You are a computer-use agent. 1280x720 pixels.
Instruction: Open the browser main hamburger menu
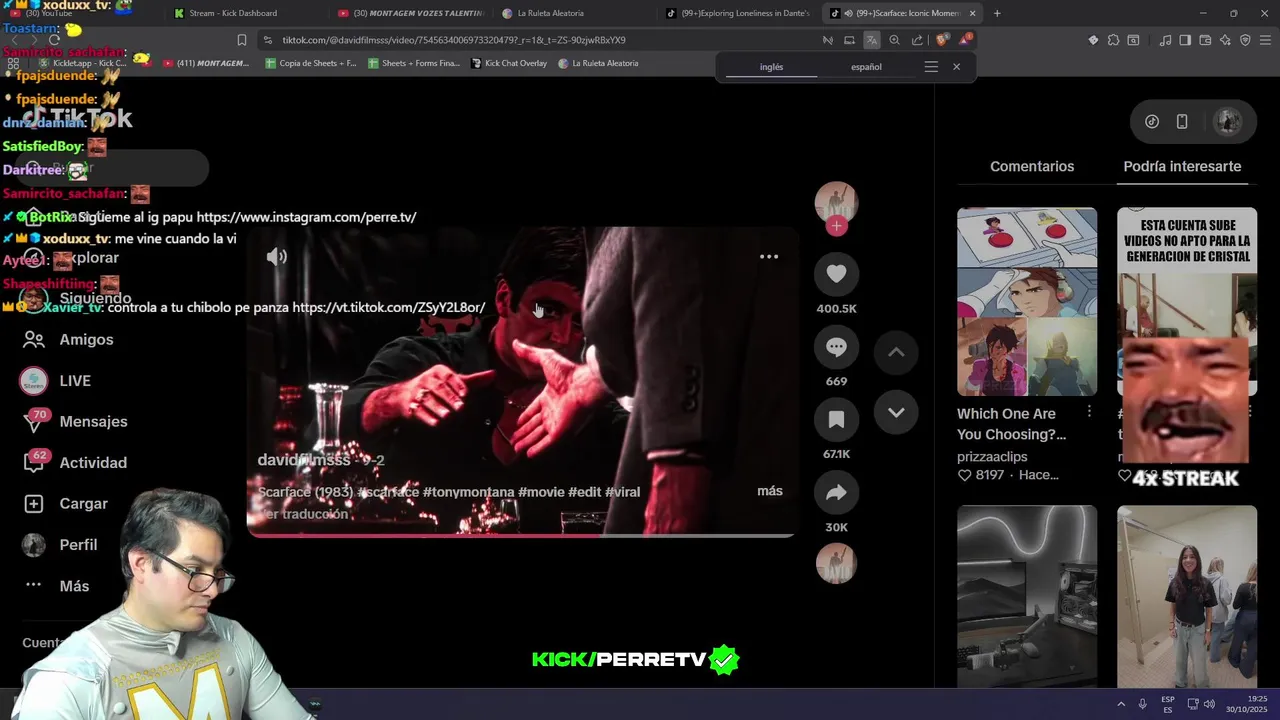pyautogui.click(x=1265, y=40)
